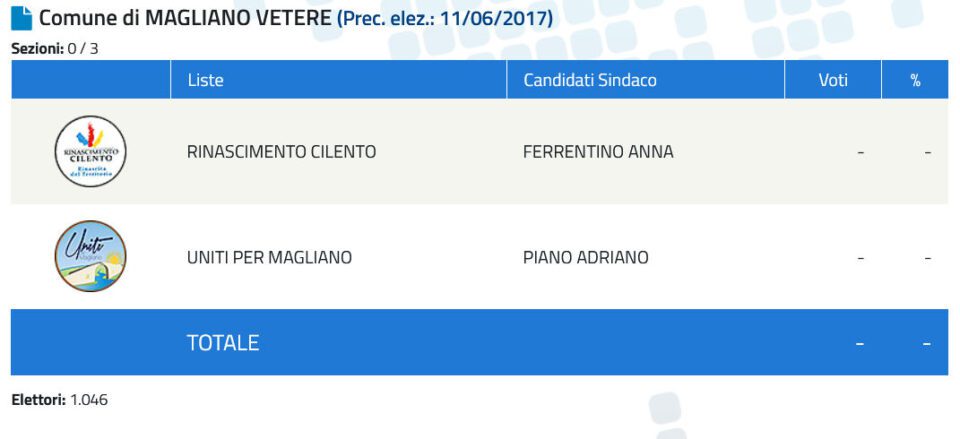Click the votes dash for Ferrentino Anna
The image size is (960, 439).
pos(861,152)
